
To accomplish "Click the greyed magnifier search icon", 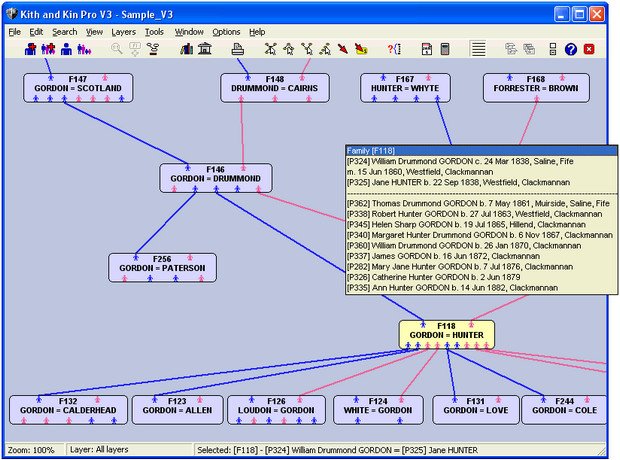I will (117, 49).
